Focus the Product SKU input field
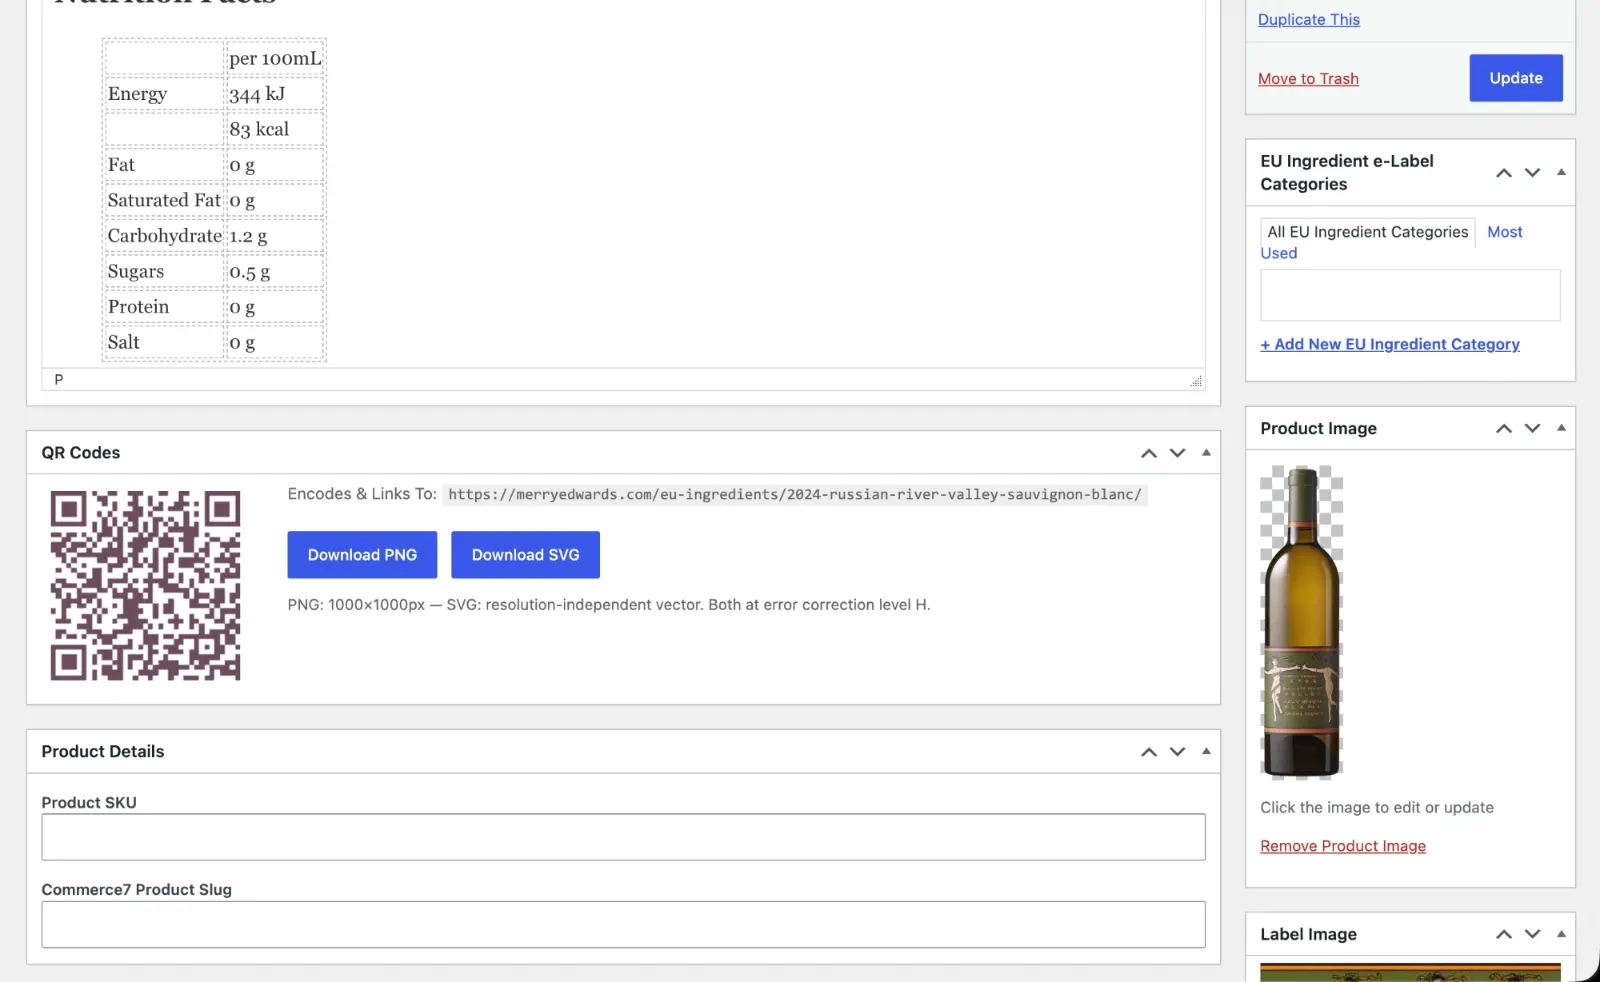1600x982 pixels. click(623, 837)
